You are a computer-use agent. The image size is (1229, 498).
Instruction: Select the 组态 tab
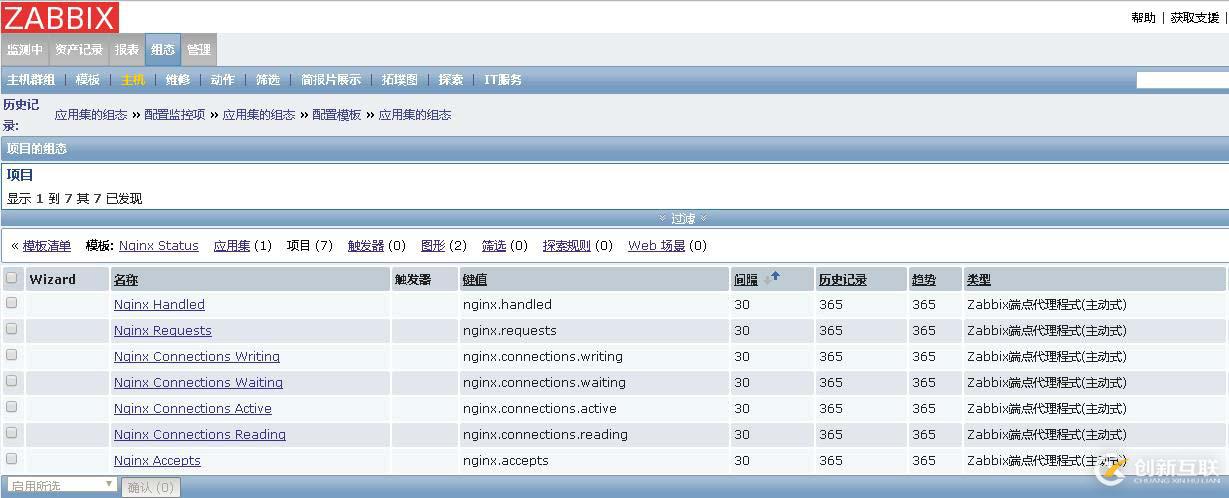pos(163,50)
